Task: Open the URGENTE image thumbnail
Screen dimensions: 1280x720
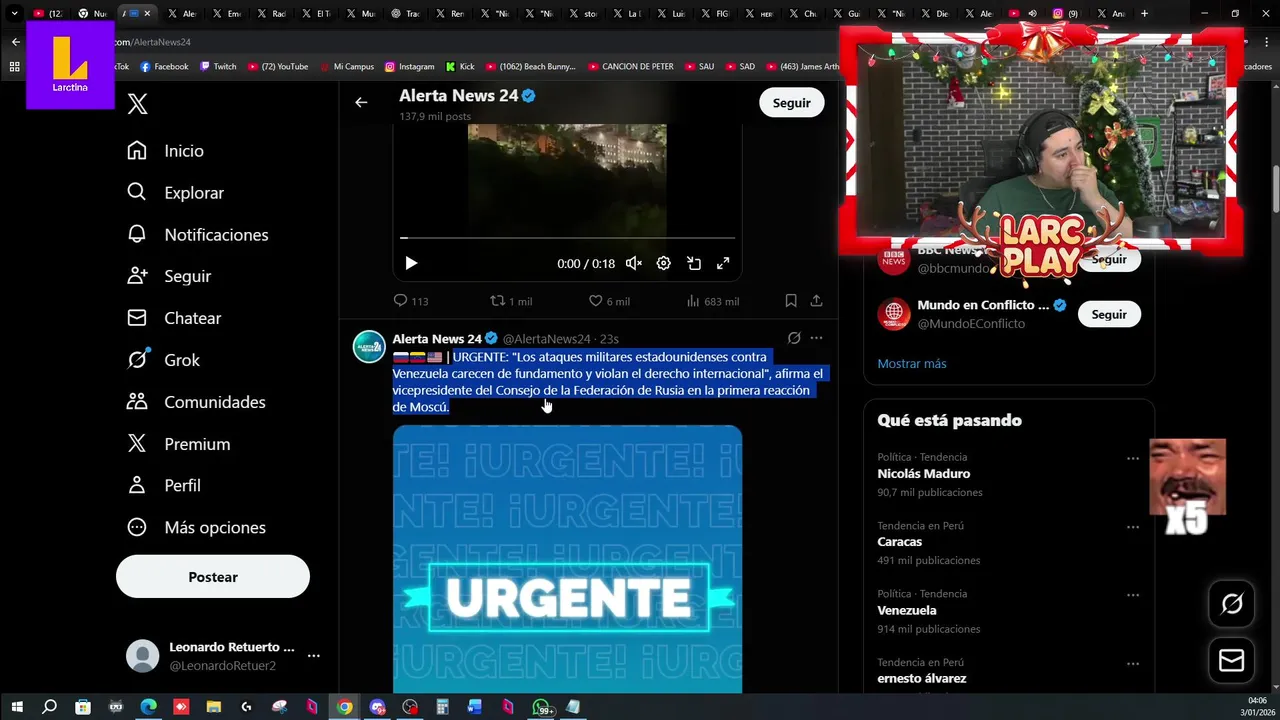Action: coord(567,559)
